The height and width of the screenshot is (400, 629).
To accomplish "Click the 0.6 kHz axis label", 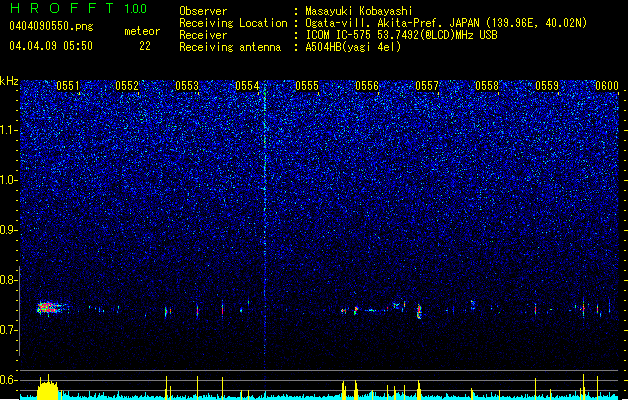I will (8, 380).
